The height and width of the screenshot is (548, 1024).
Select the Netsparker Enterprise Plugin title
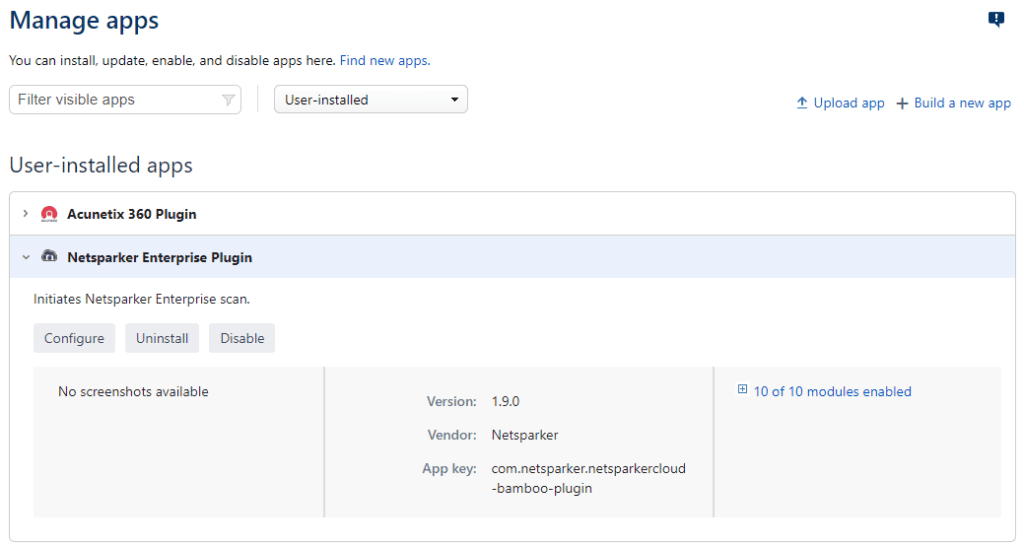159,257
